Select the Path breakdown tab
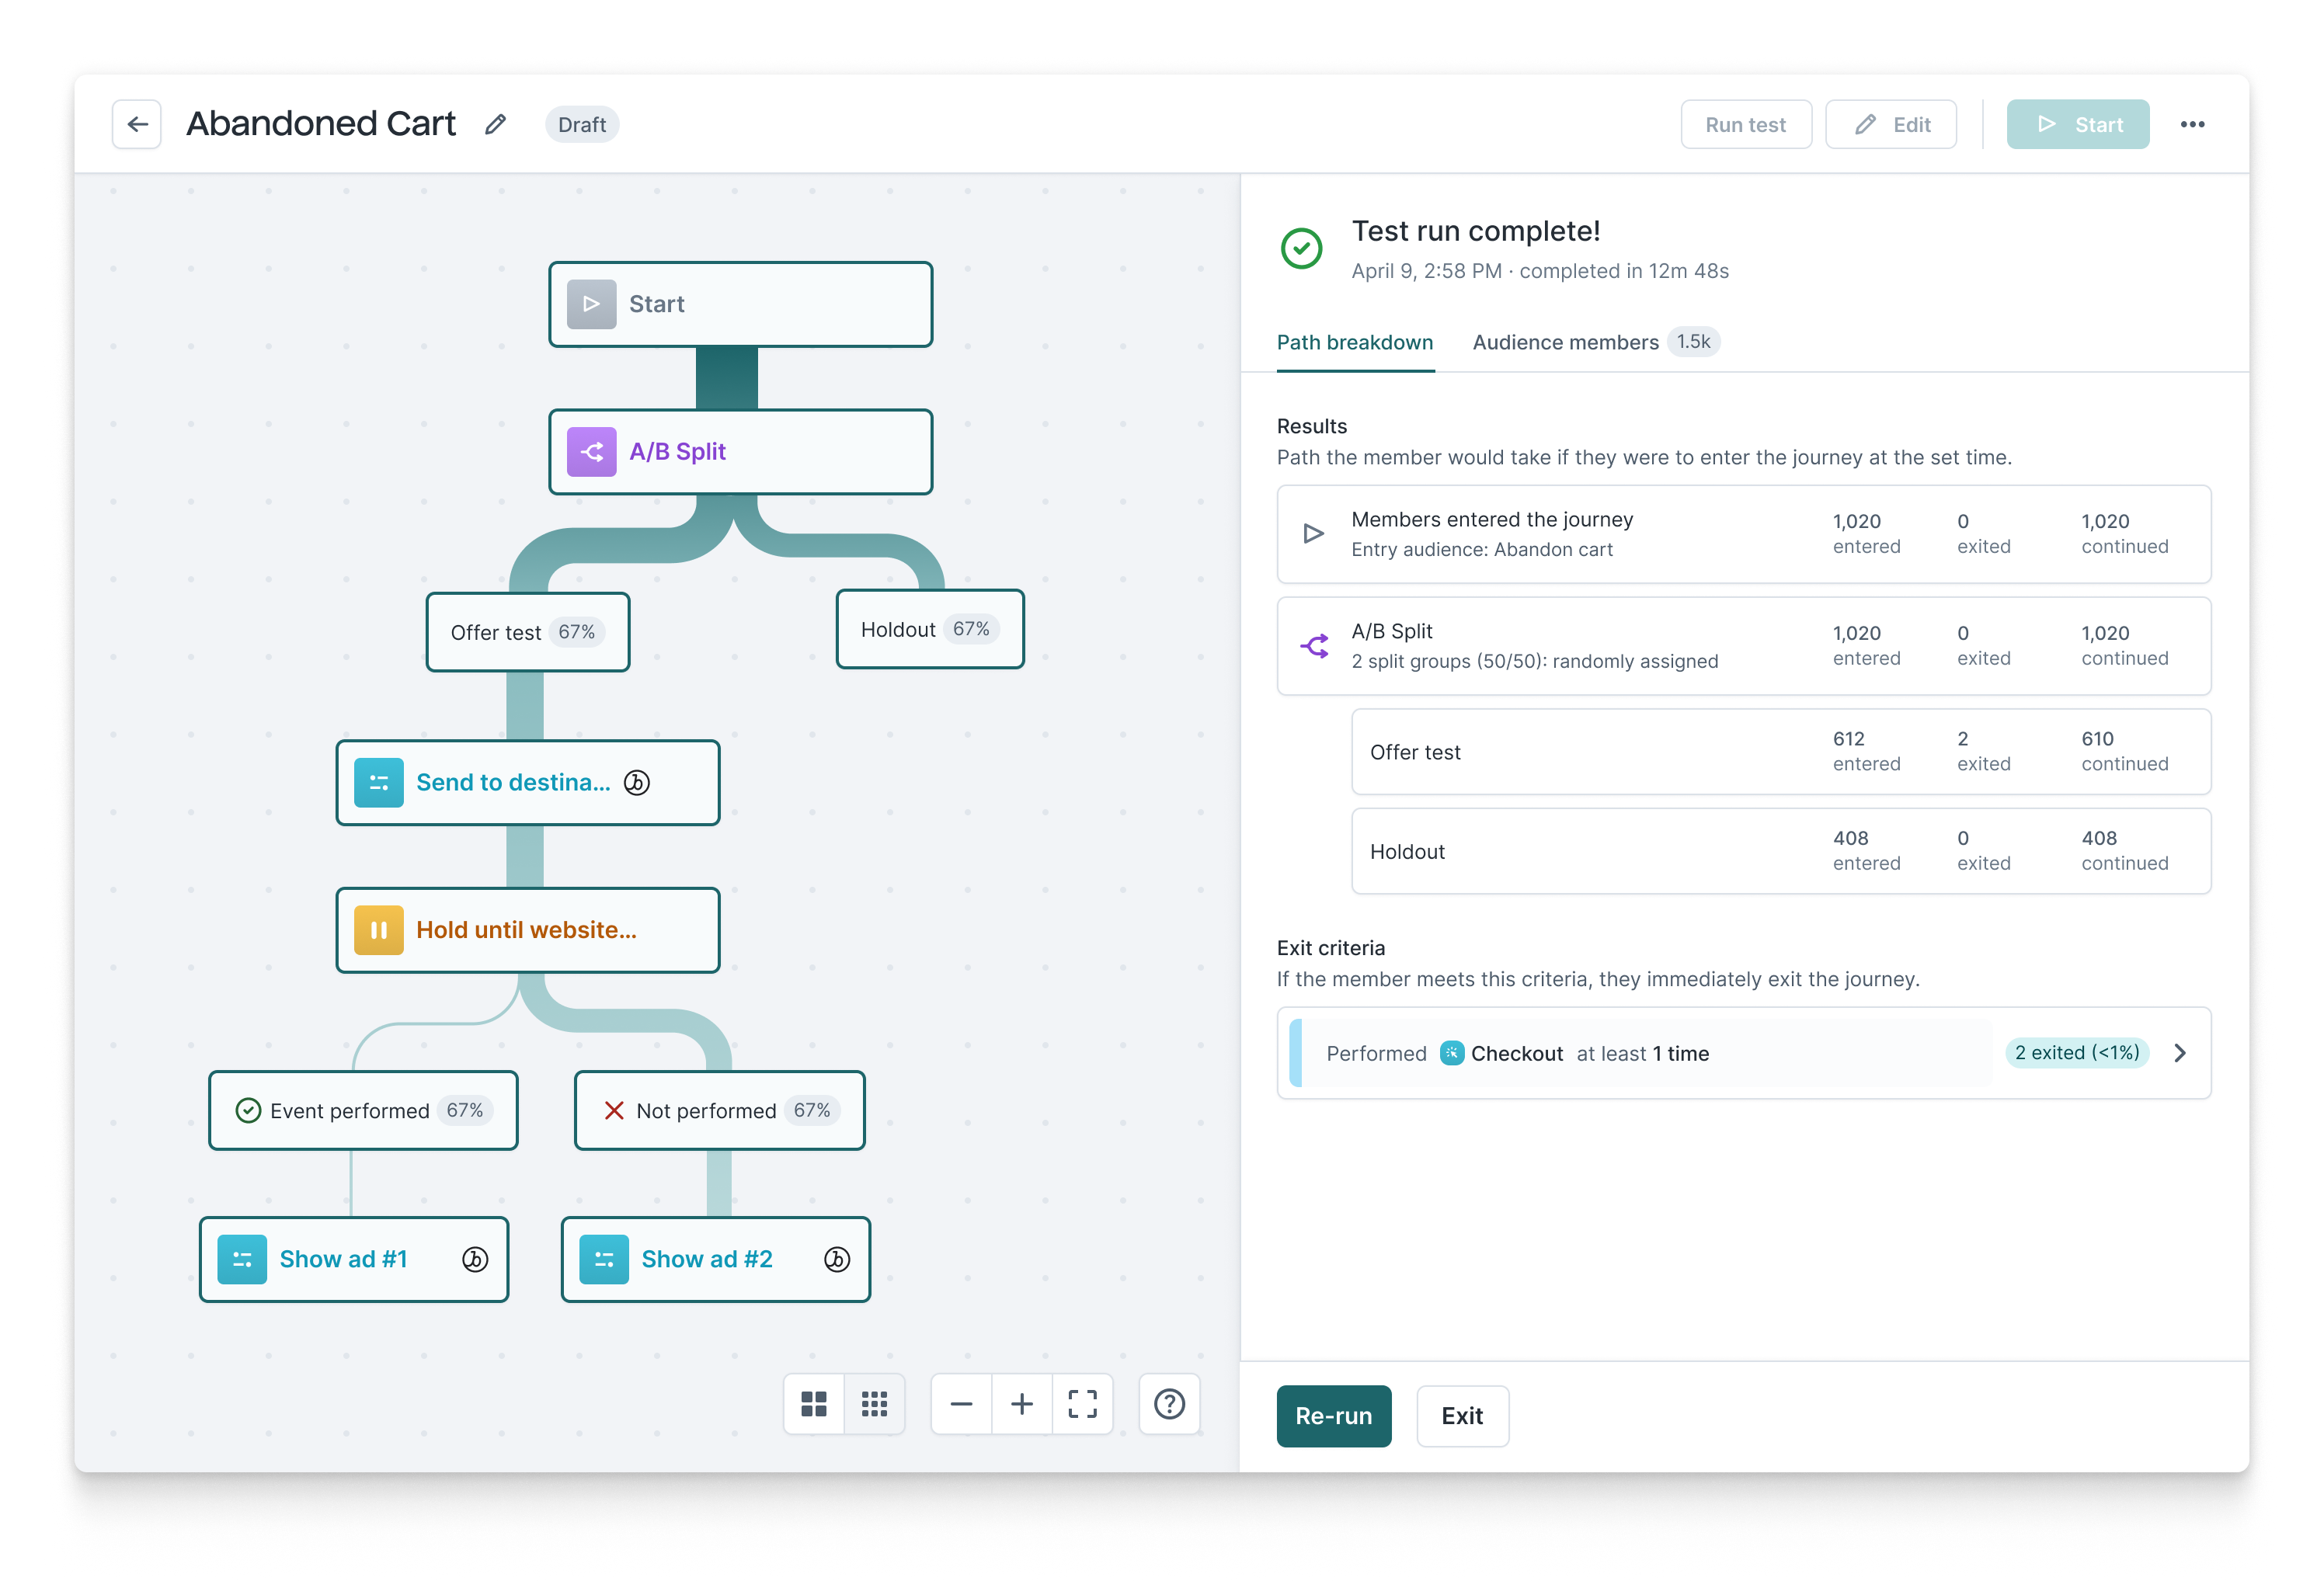The image size is (2324, 1581). (x=1354, y=342)
